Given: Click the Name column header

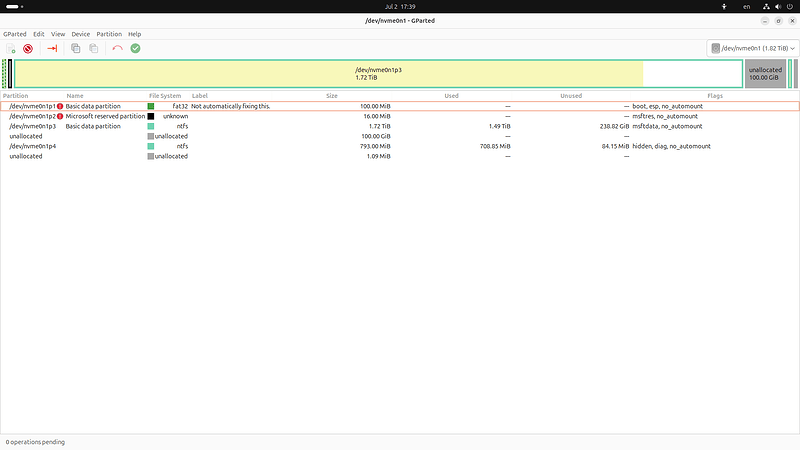Looking at the screenshot, I should click(x=74, y=96).
